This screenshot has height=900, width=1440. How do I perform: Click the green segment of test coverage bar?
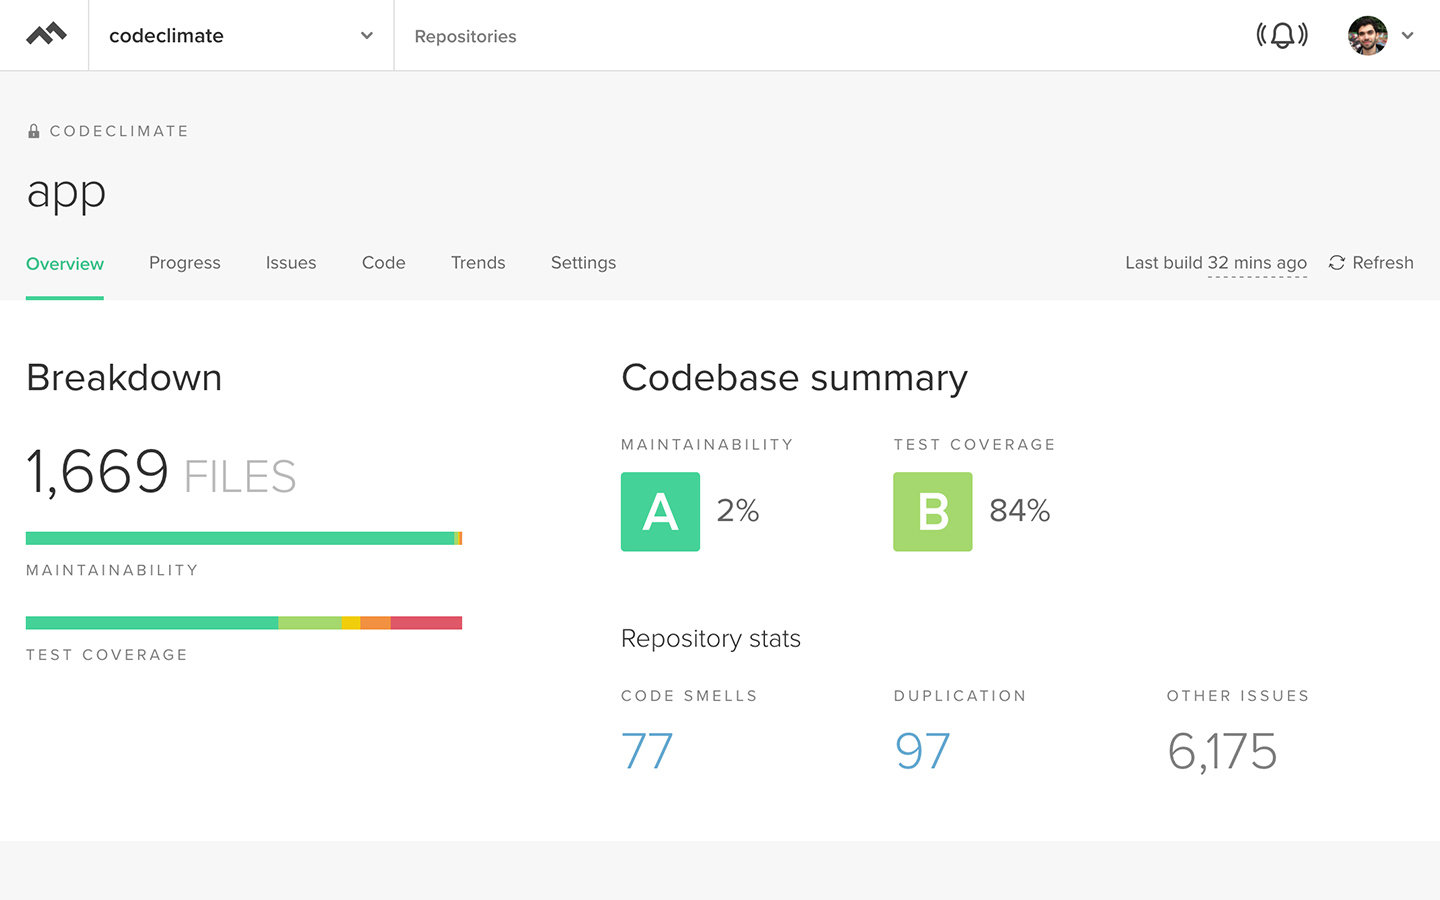point(152,623)
